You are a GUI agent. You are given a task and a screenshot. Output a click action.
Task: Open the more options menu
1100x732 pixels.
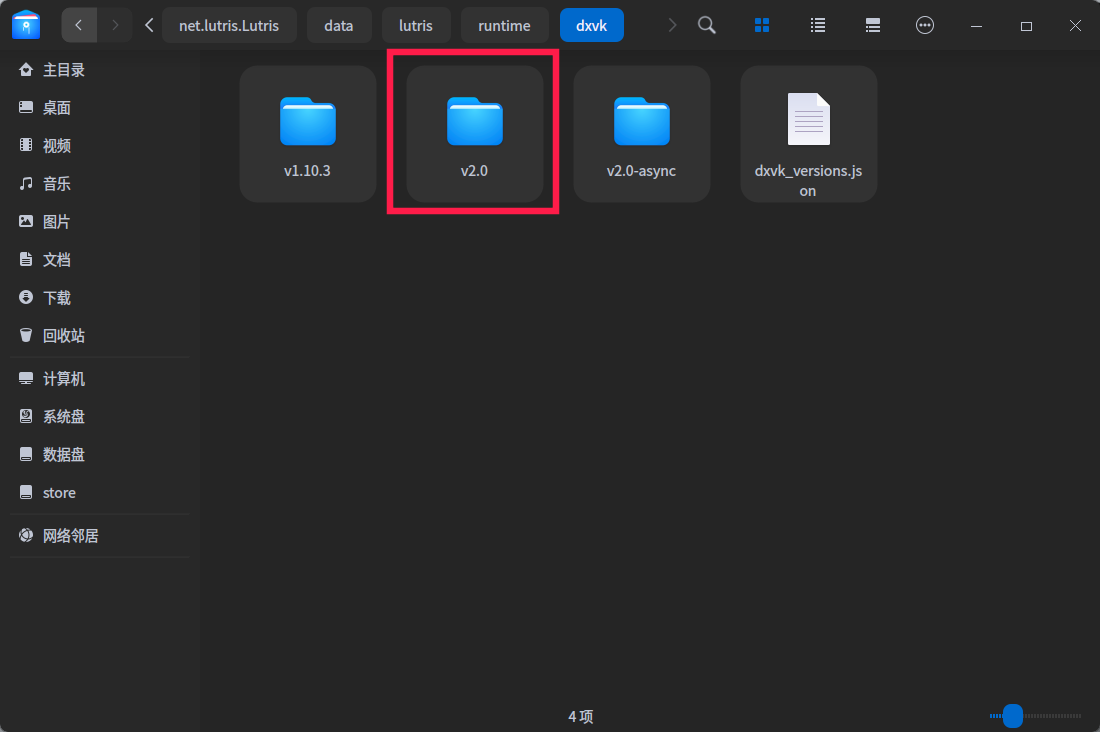pos(925,25)
